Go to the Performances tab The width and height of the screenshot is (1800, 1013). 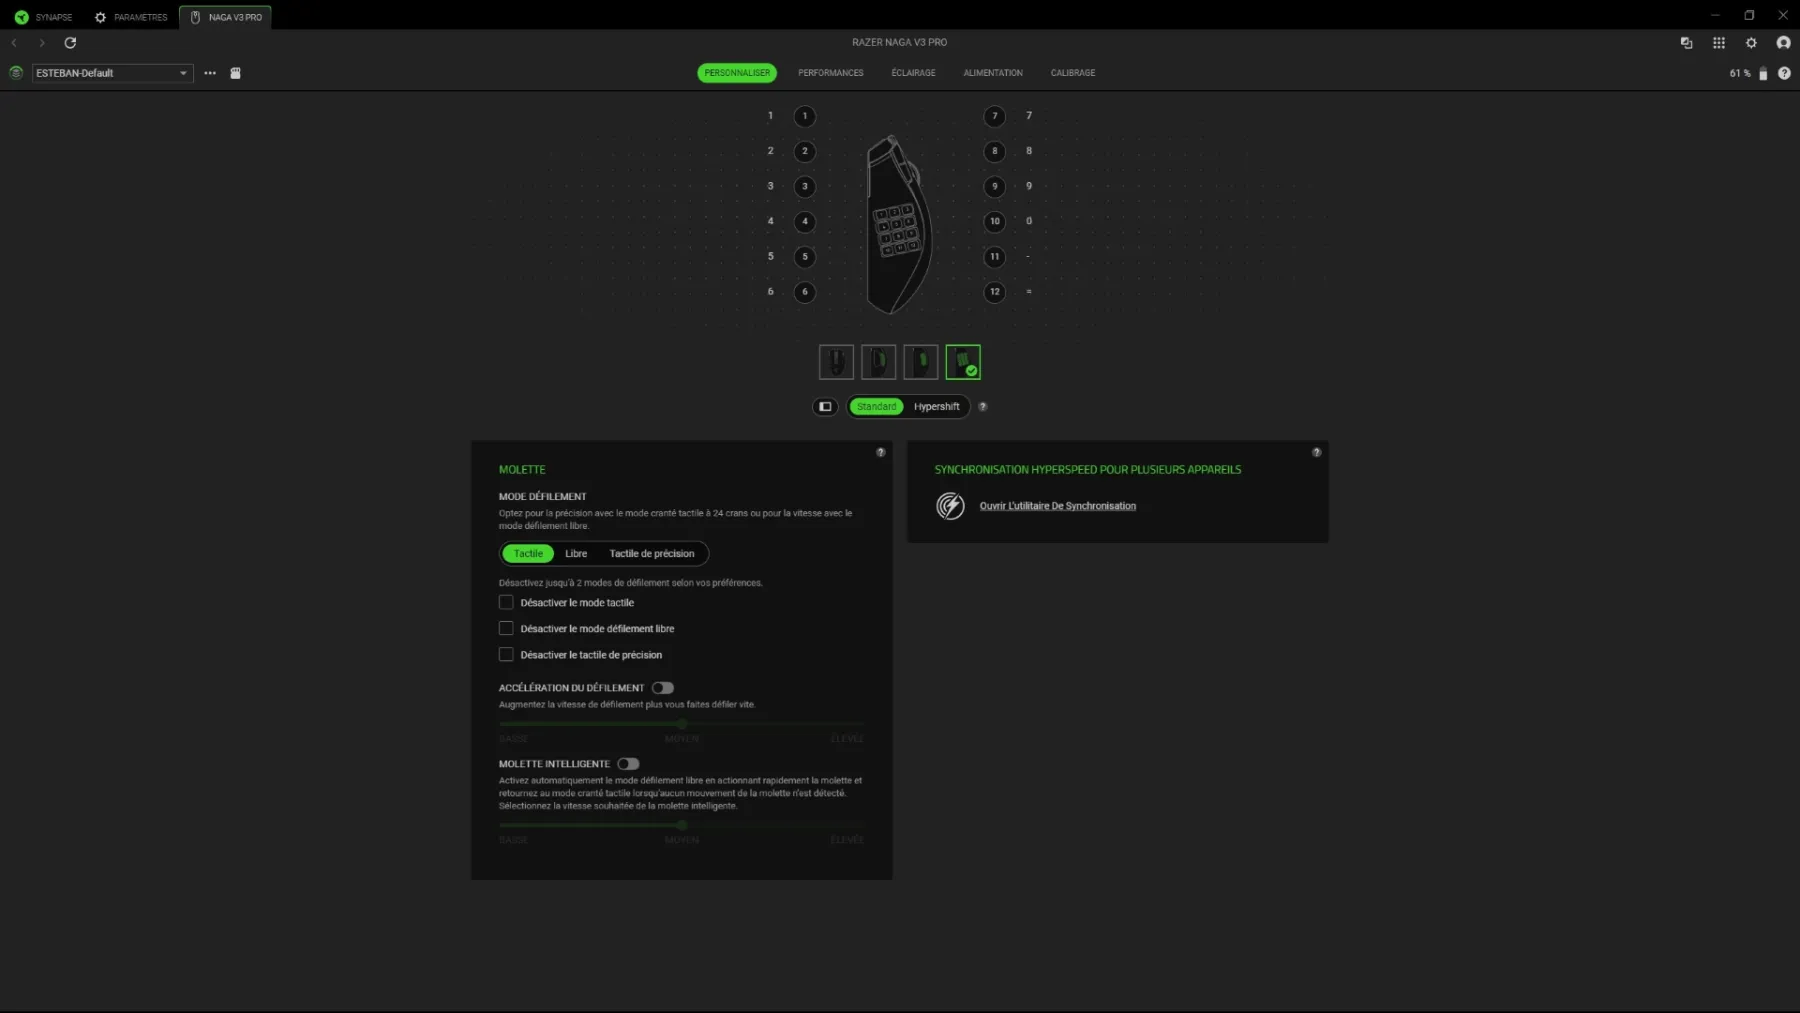point(831,73)
